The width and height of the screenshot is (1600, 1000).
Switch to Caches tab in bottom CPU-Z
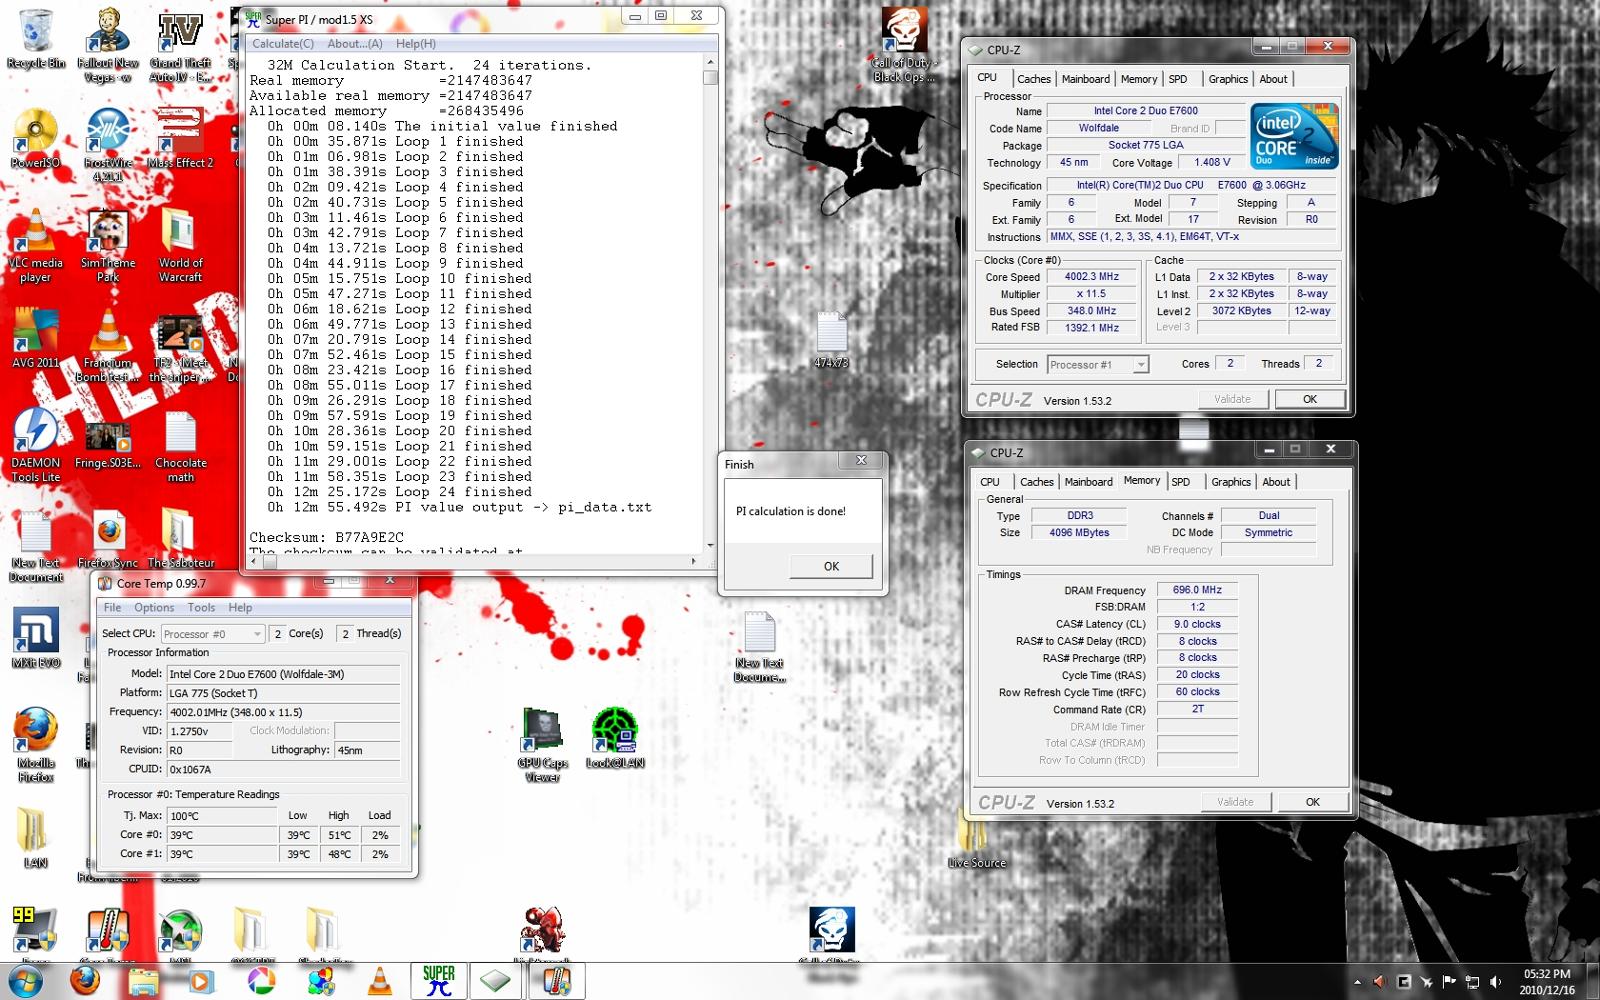[x=1037, y=482]
